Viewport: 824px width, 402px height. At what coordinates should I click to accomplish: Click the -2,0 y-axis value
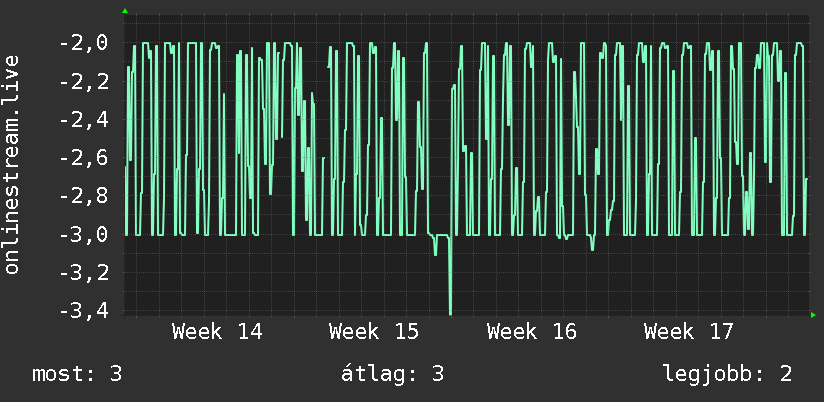pos(84,43)
